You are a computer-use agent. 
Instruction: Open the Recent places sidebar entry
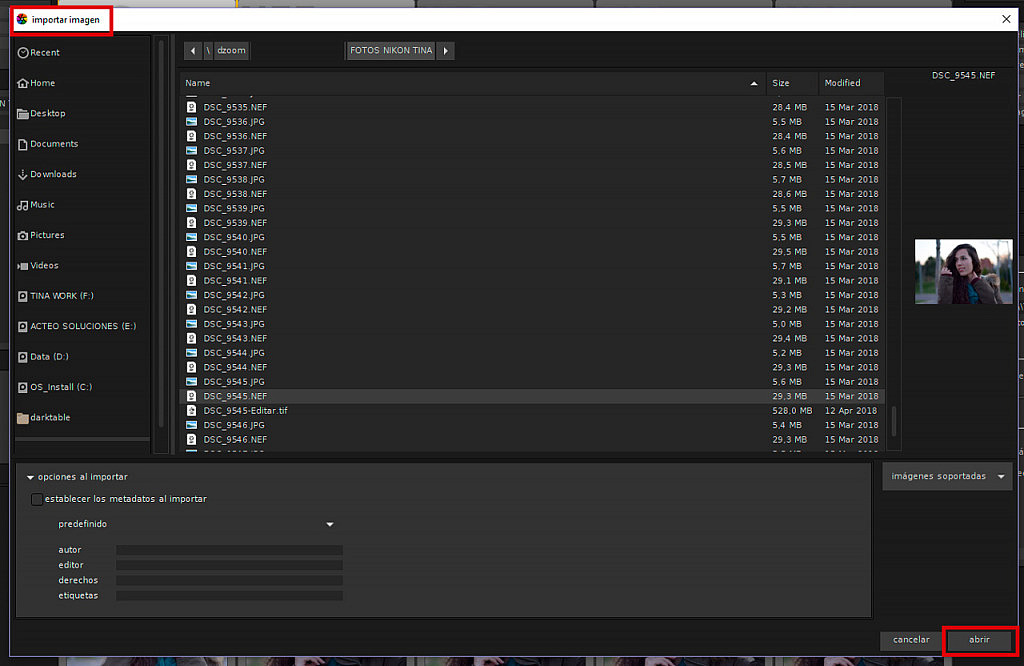coord(45,52)
